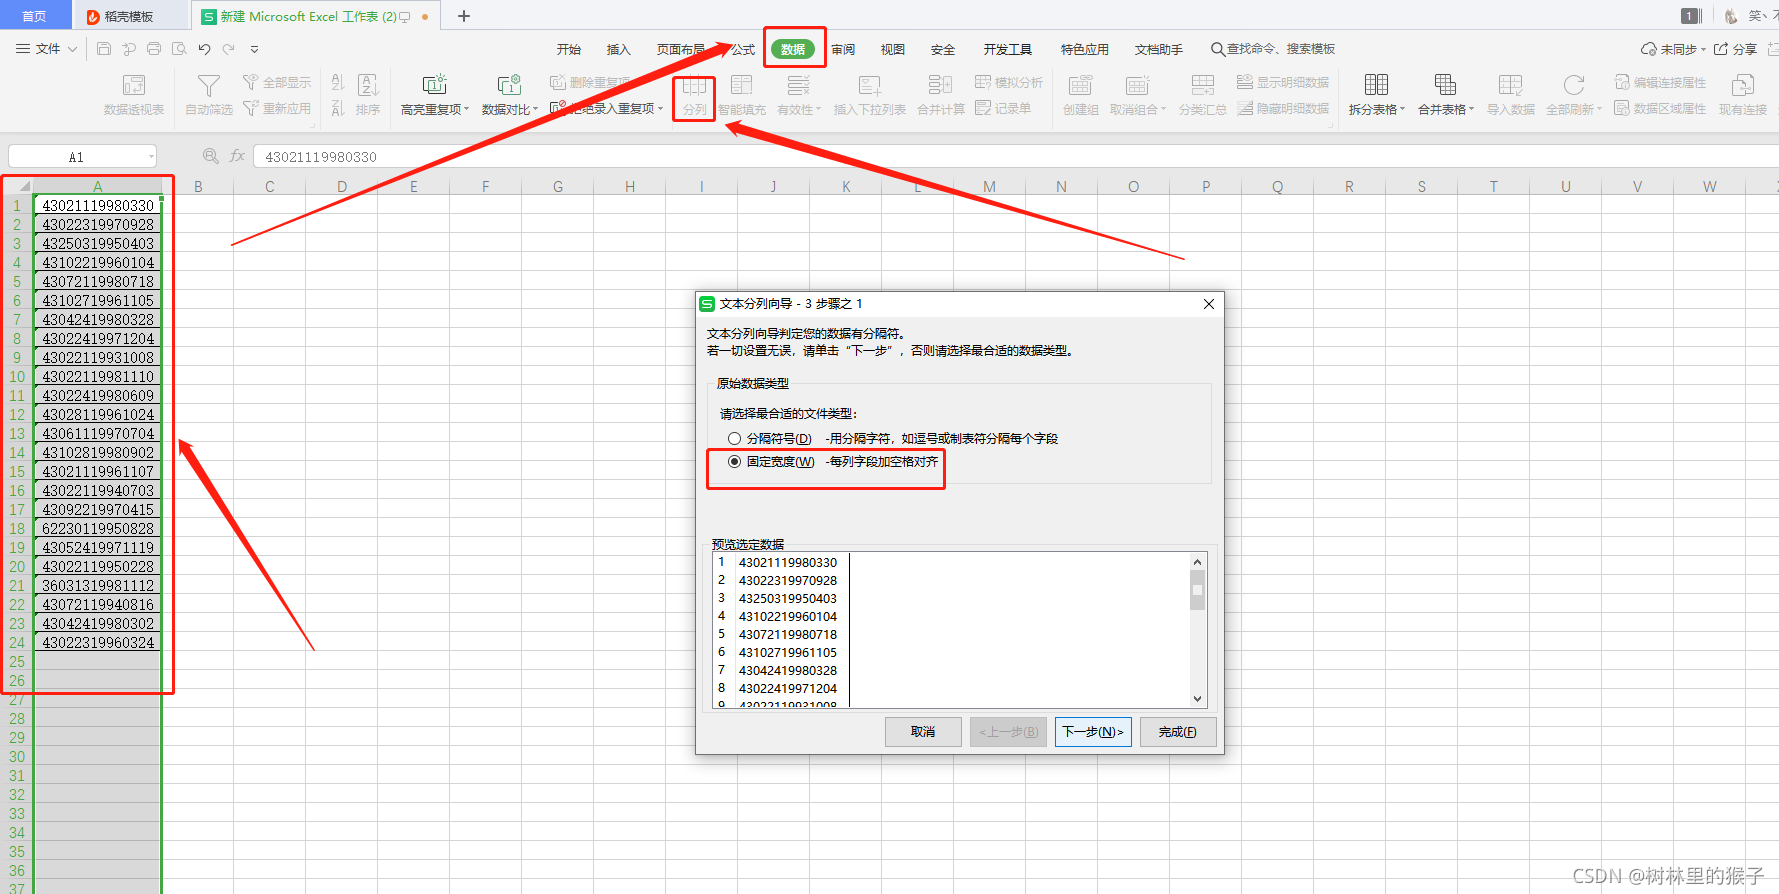This screenshot has width=1779, height=894.
Task: Click the 查找命令 search command box
Action: [x=1272, y=49]
